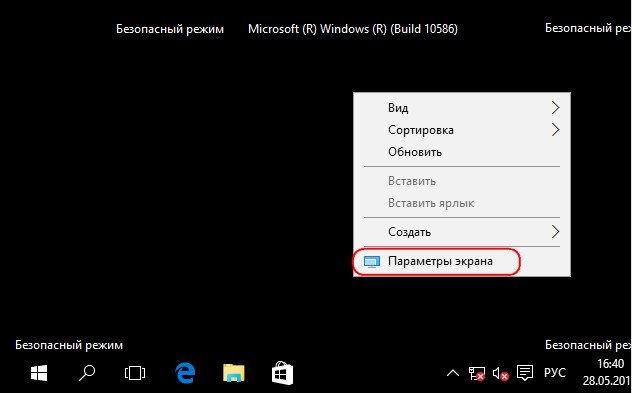
Task: Open Task View from the taskbar
Action: (x=135, y=373)
